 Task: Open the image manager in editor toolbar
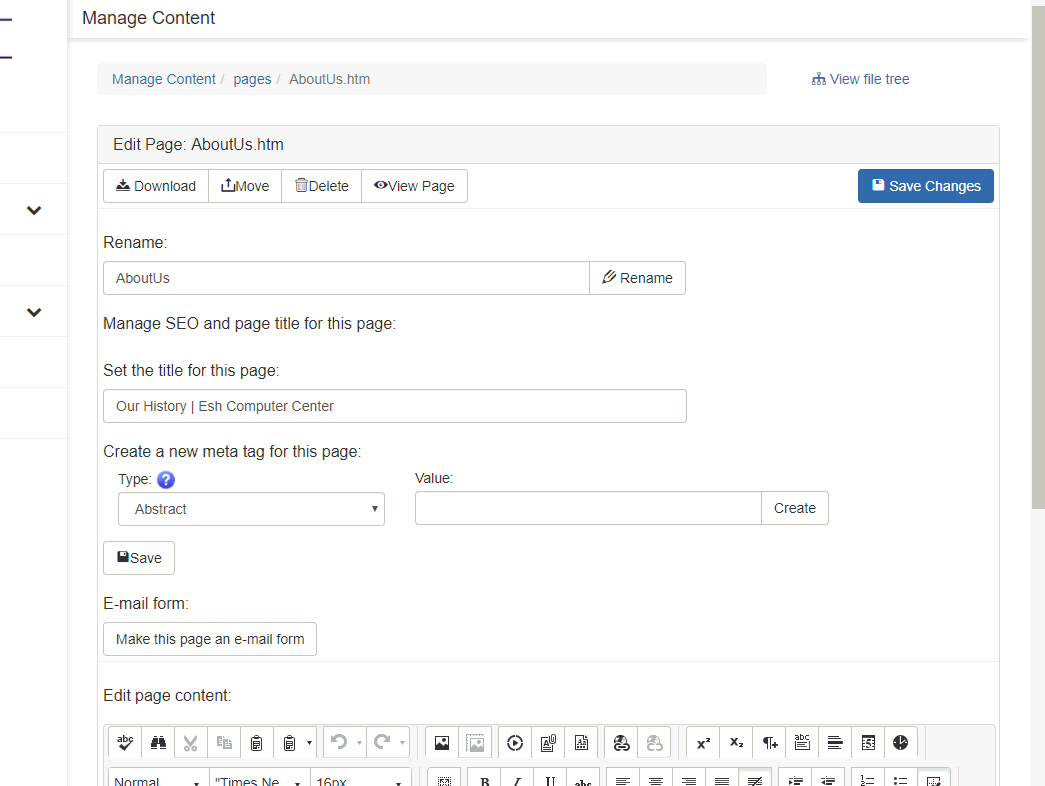(442, 743)
